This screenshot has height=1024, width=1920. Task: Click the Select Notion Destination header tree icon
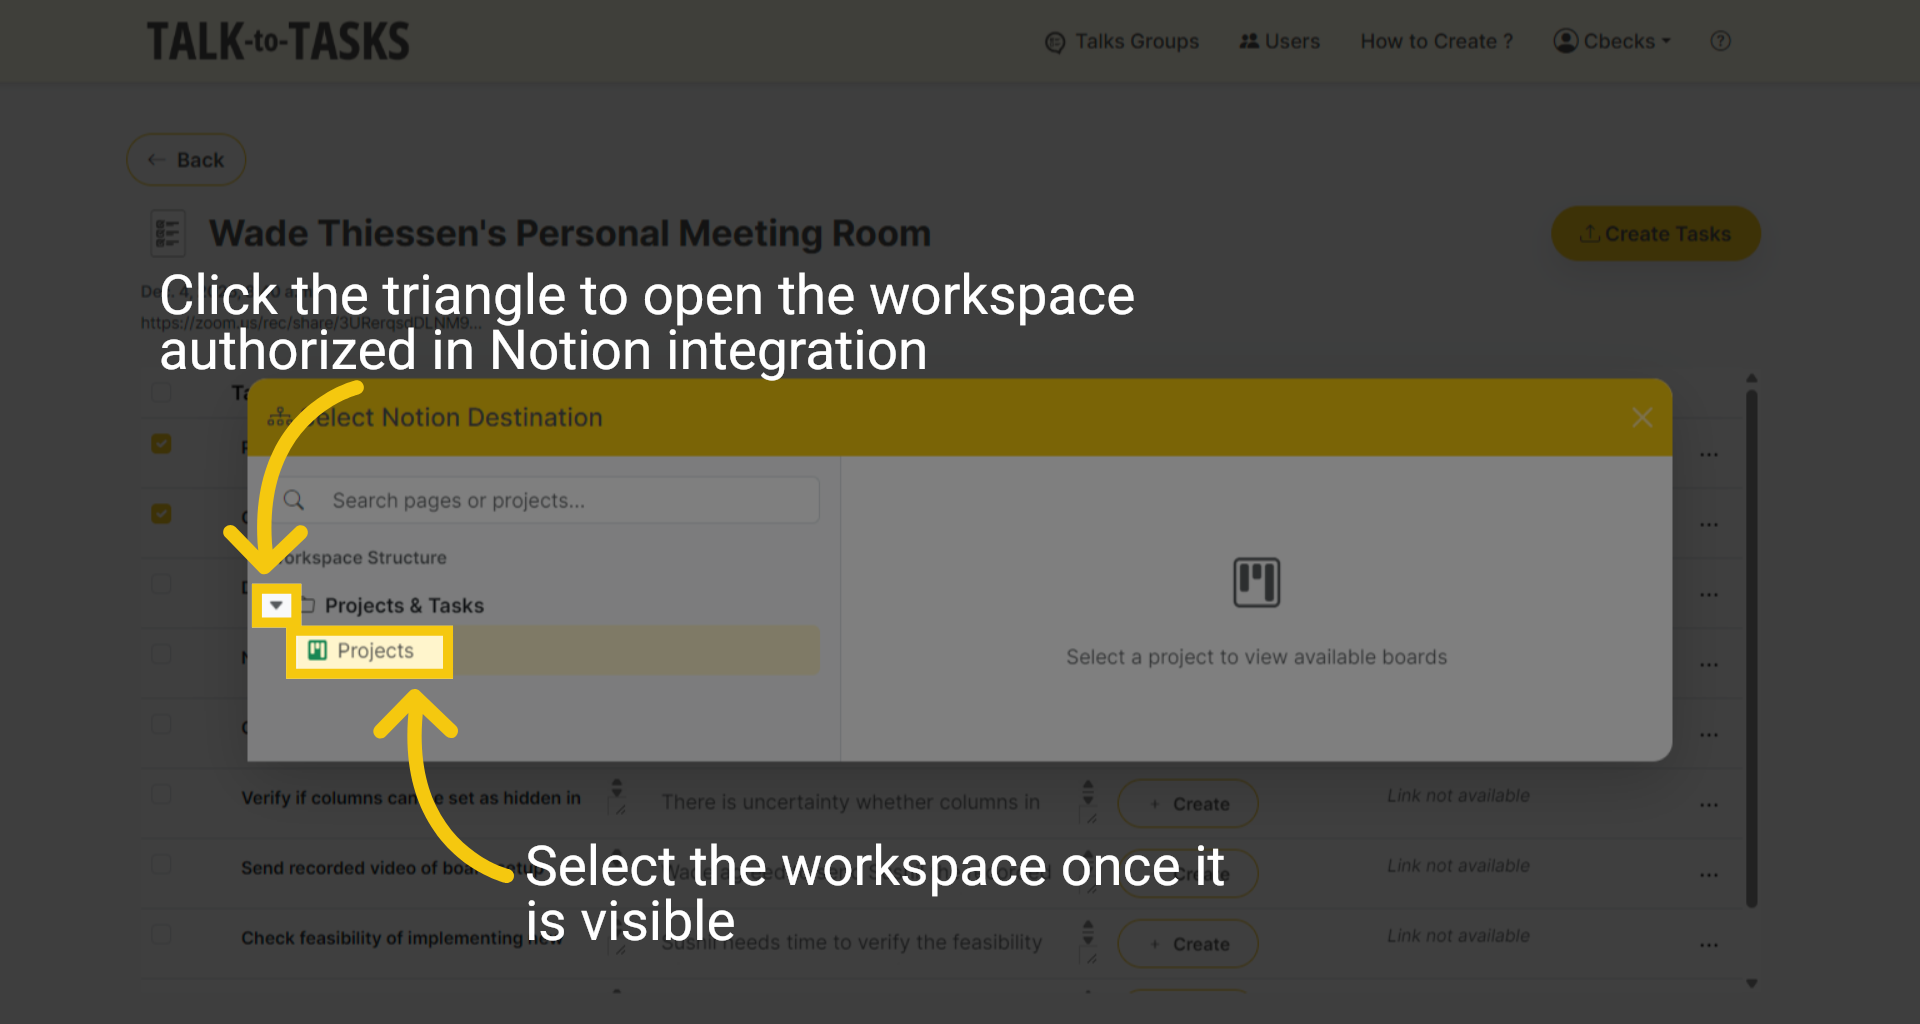pyautogui.click(x=279, y=417)
